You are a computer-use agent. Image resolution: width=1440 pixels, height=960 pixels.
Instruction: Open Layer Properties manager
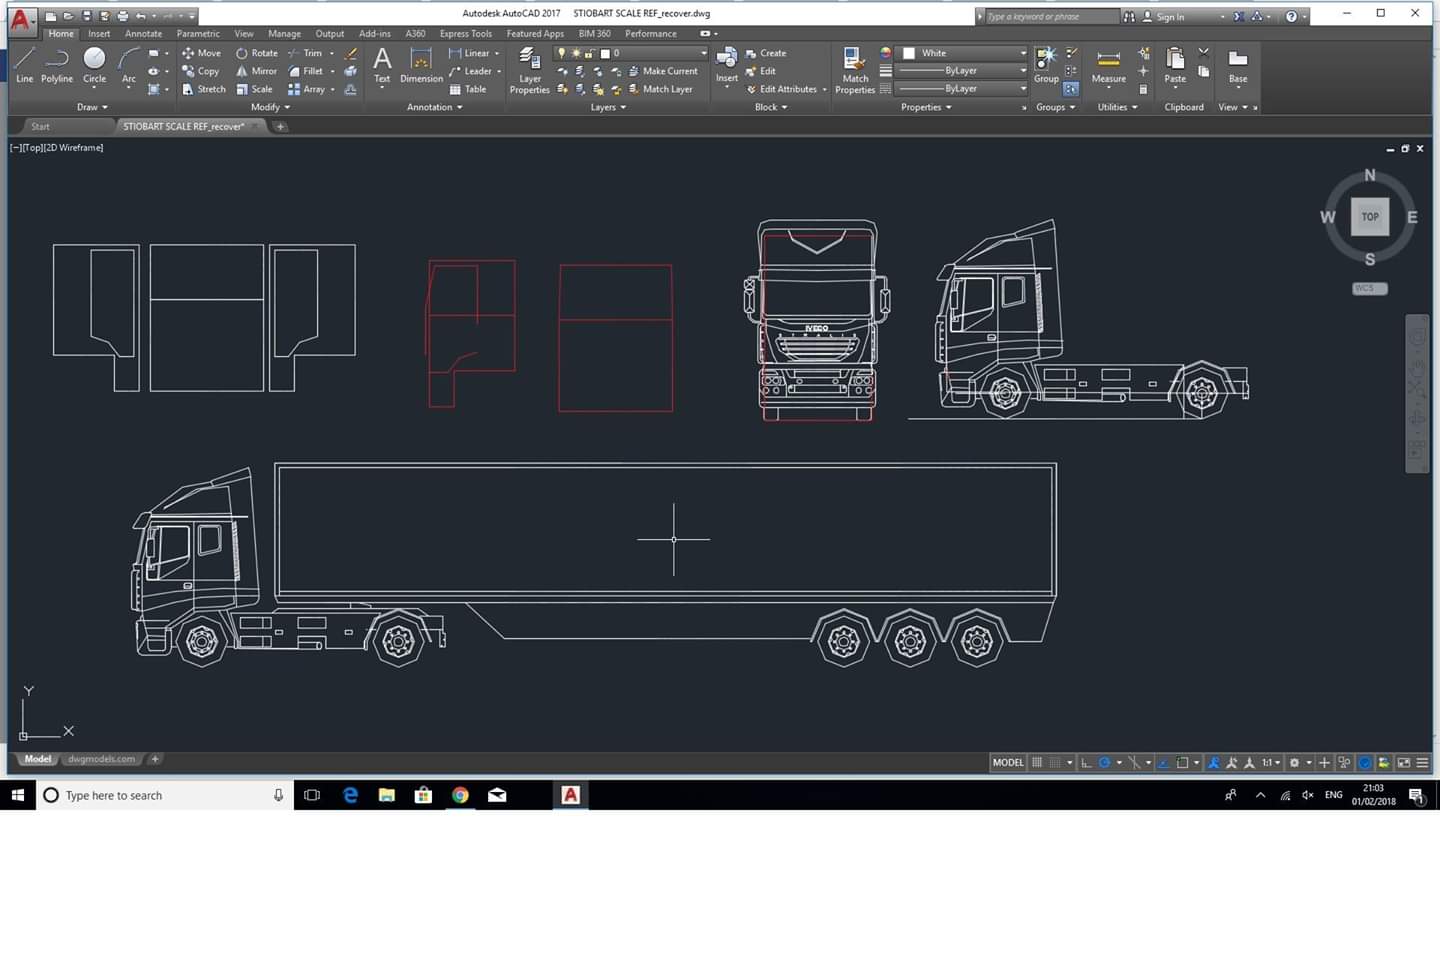tap(529, 70)
